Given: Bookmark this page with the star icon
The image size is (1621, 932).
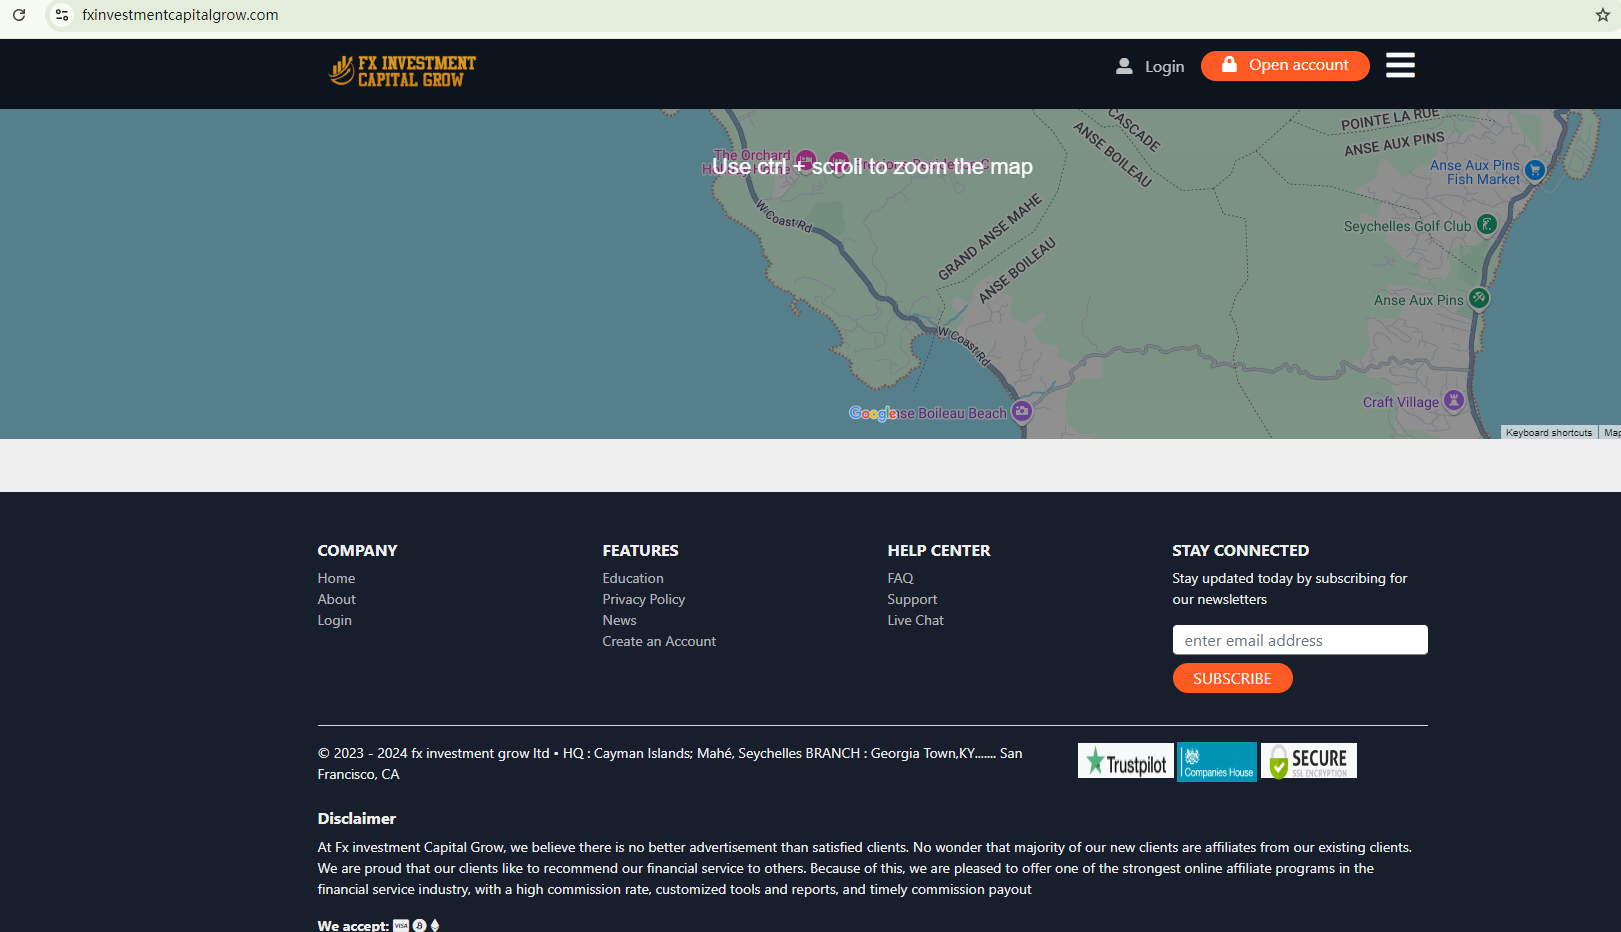Looking at the screenshot, I should (x=1602, y=15).
